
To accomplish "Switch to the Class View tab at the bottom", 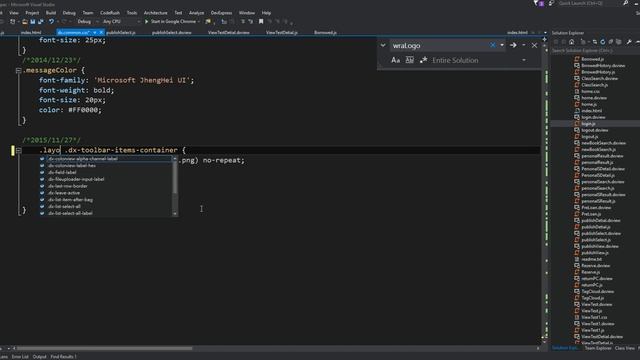I will (x=624, y=348).
